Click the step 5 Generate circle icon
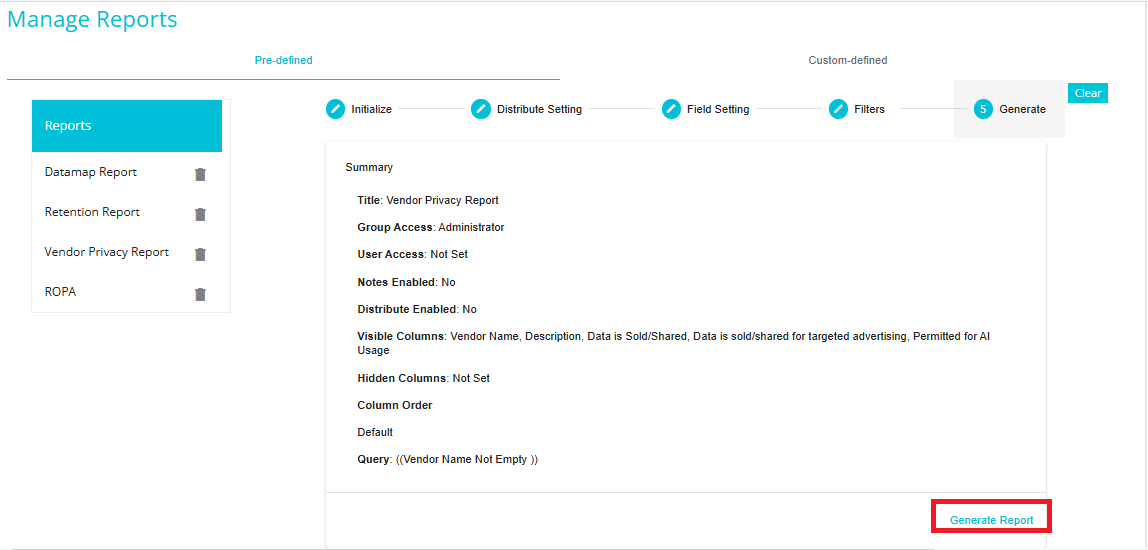Viewport: 1148px width, 550px height. (x=983, y=109)
